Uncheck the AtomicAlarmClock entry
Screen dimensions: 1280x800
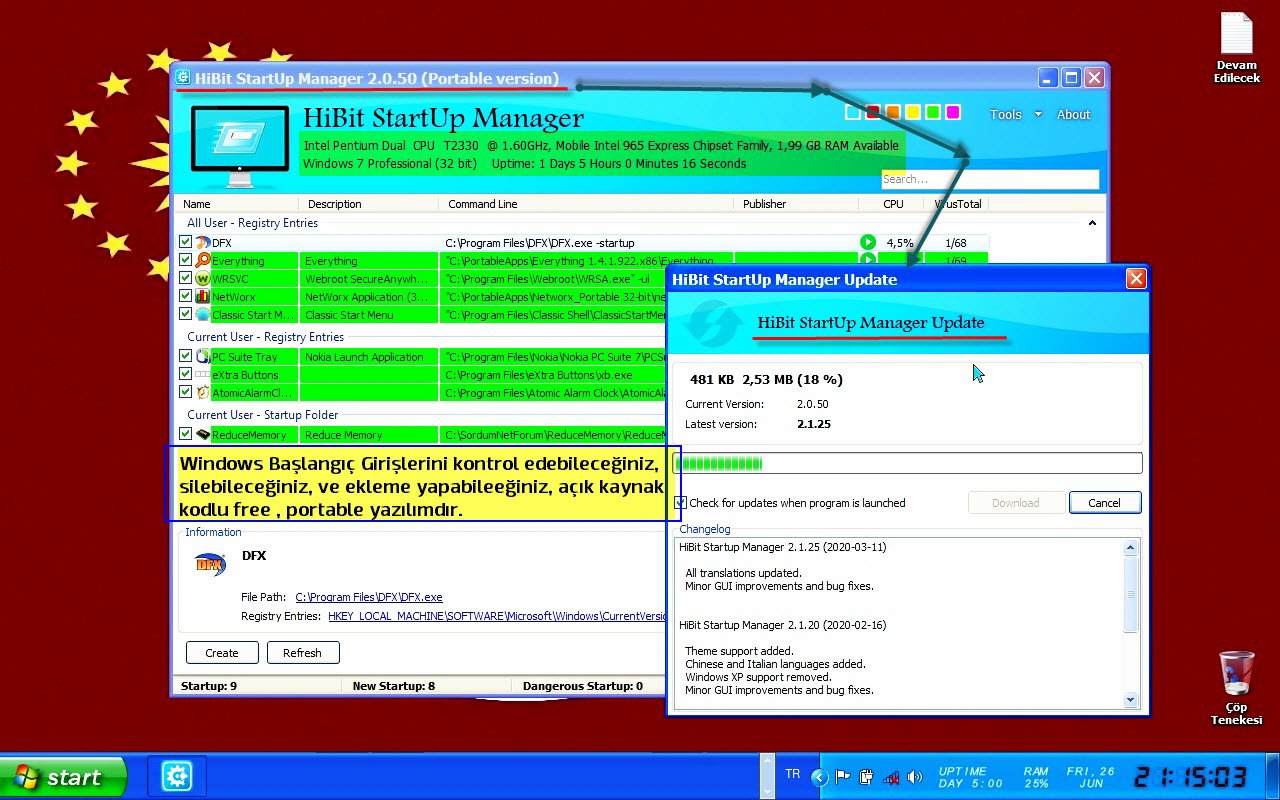tap(186, 393)
